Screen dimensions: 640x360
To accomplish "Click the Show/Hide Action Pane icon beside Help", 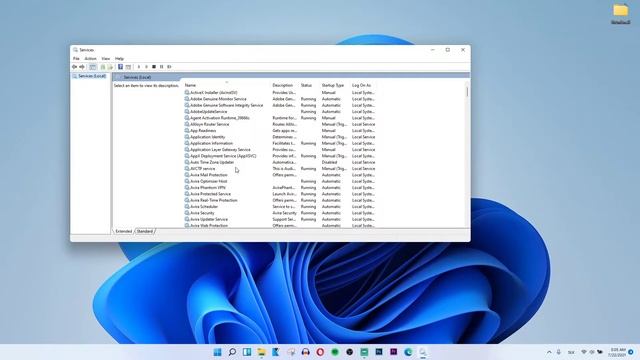I will coord(128,67).
